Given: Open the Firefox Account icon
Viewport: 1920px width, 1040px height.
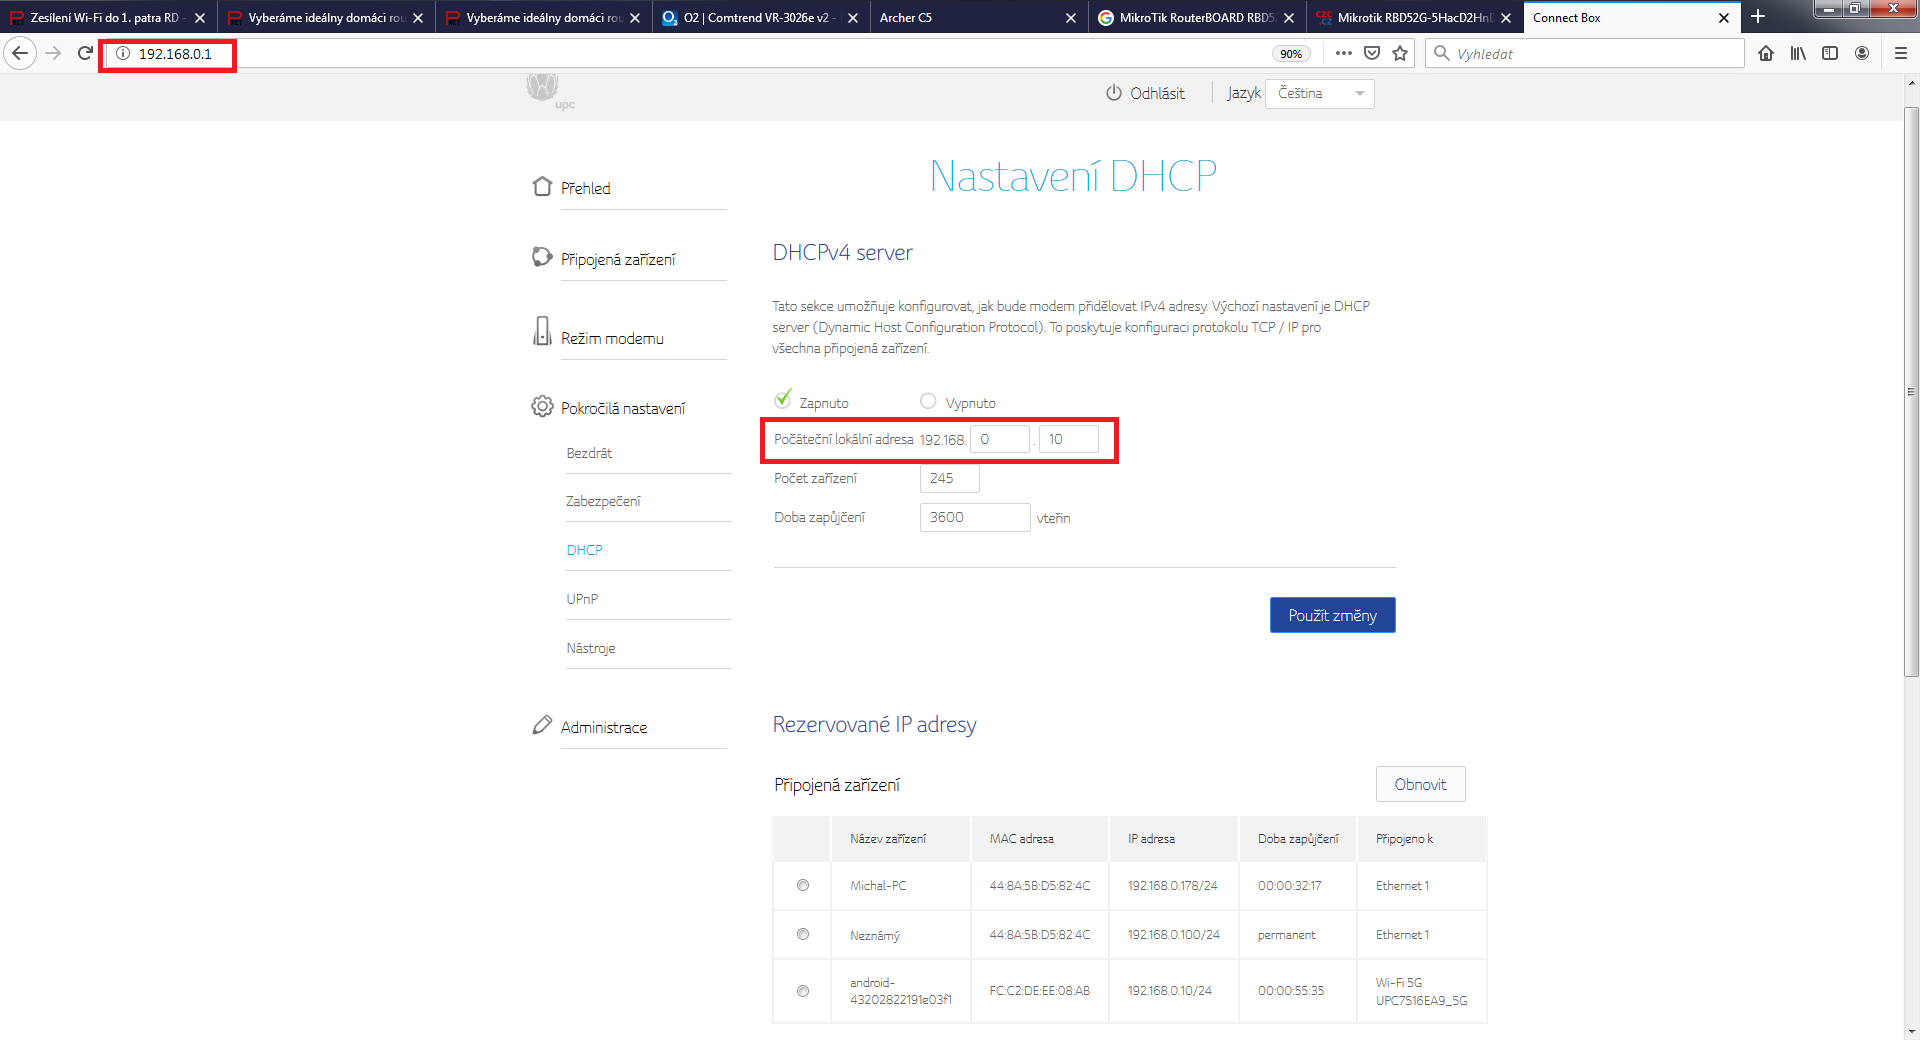Looking at the screenshot, I should (x=1862, y=53).
